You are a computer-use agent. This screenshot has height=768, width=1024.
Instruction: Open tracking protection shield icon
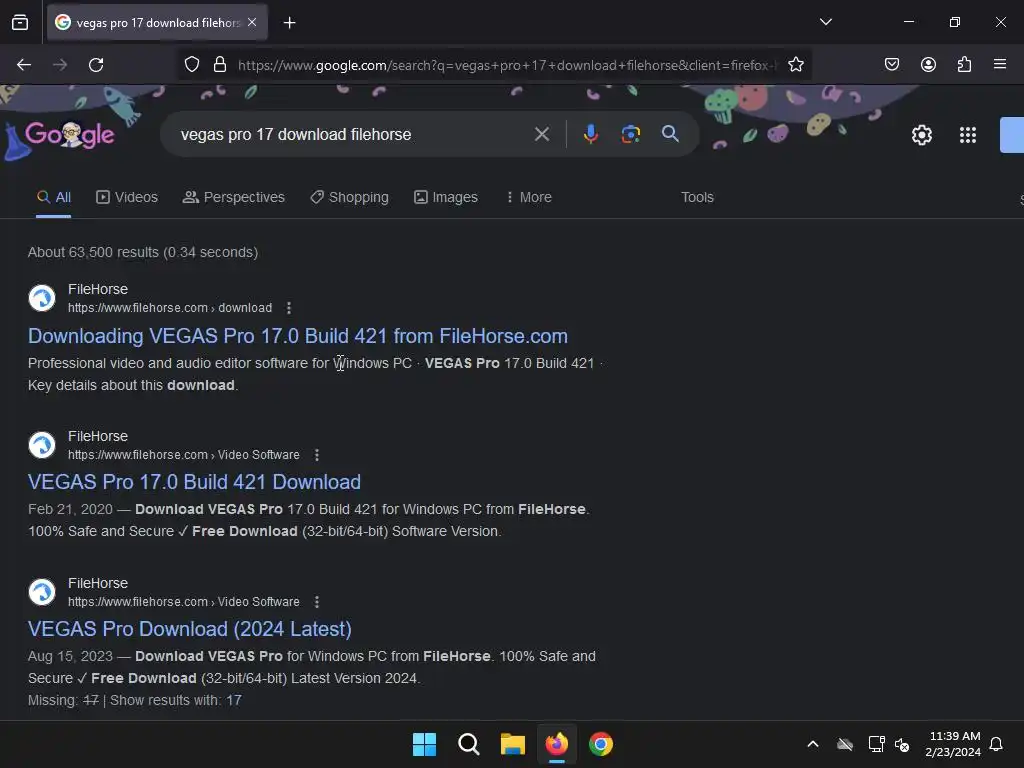[x=191, y=64]
